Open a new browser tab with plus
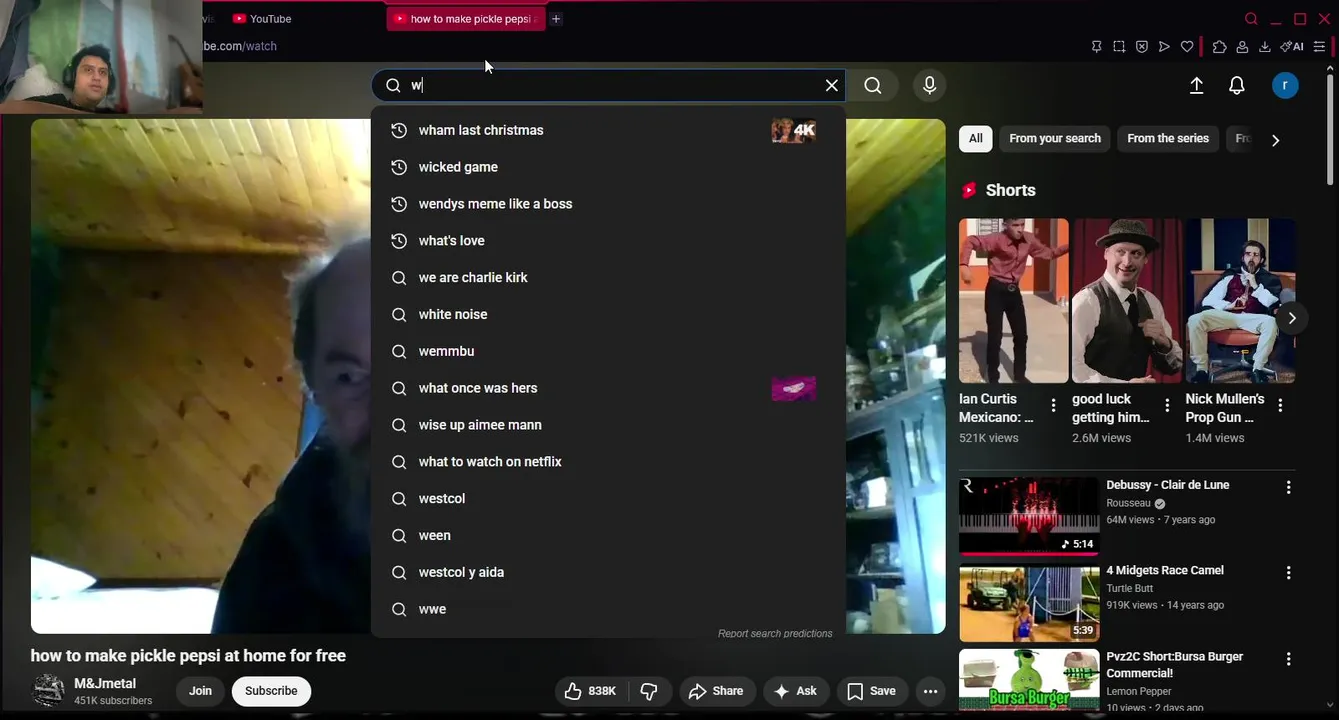Image resolution: width=1339 pixels, height=720 pixels. 556,19
